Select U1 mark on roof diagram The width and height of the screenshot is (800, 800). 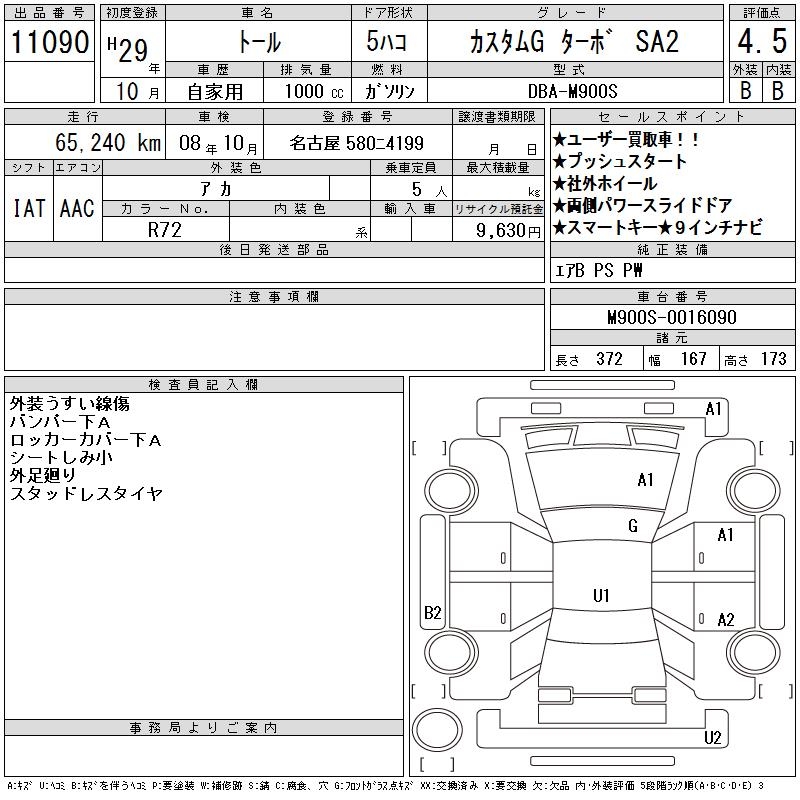[601, 595]
